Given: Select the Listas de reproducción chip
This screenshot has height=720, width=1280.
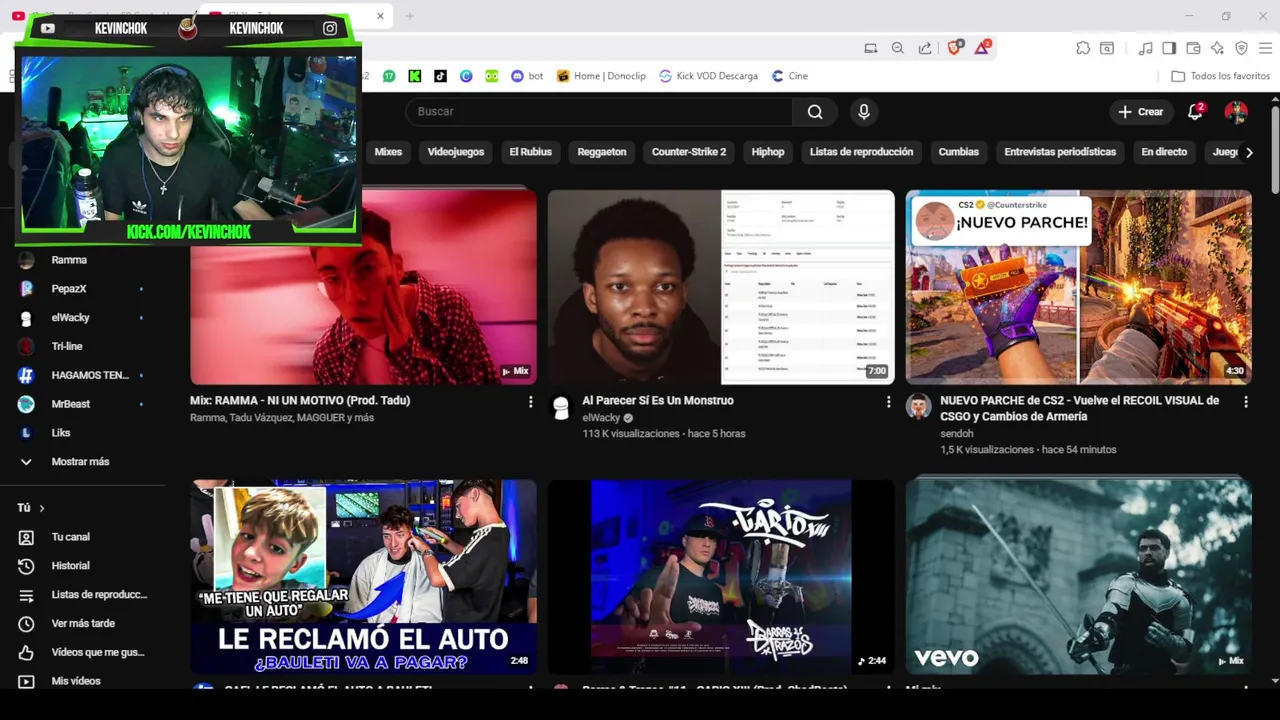Looking at the screenshot, I should (861, 152).
